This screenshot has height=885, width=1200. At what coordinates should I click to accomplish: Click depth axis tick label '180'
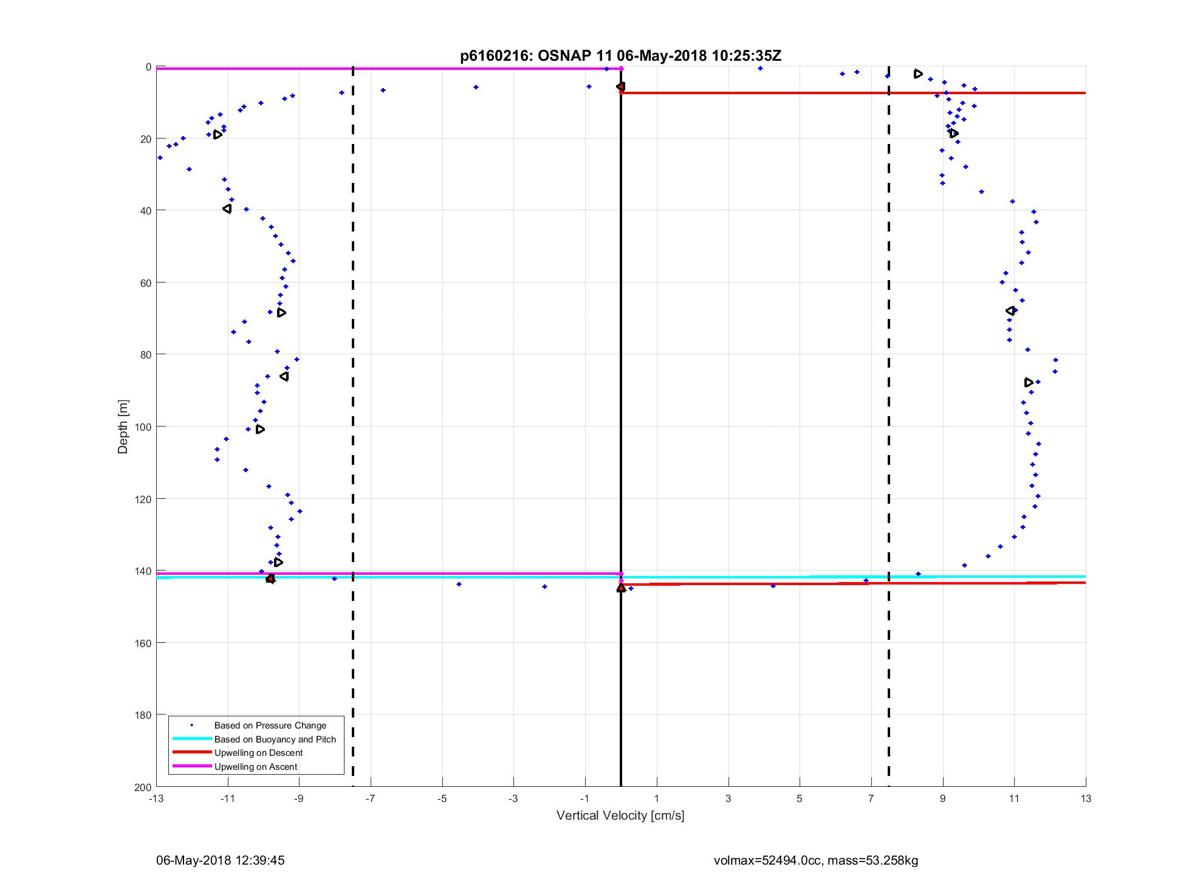[142, 715]
